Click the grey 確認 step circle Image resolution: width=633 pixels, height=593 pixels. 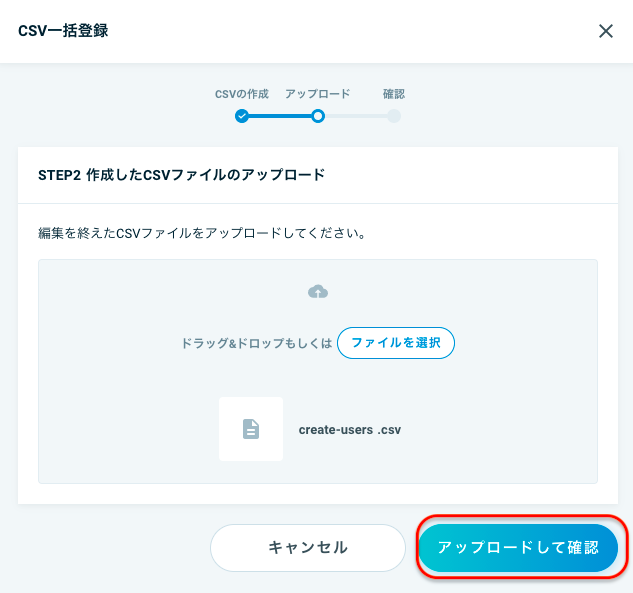click(x=394, y=116)
